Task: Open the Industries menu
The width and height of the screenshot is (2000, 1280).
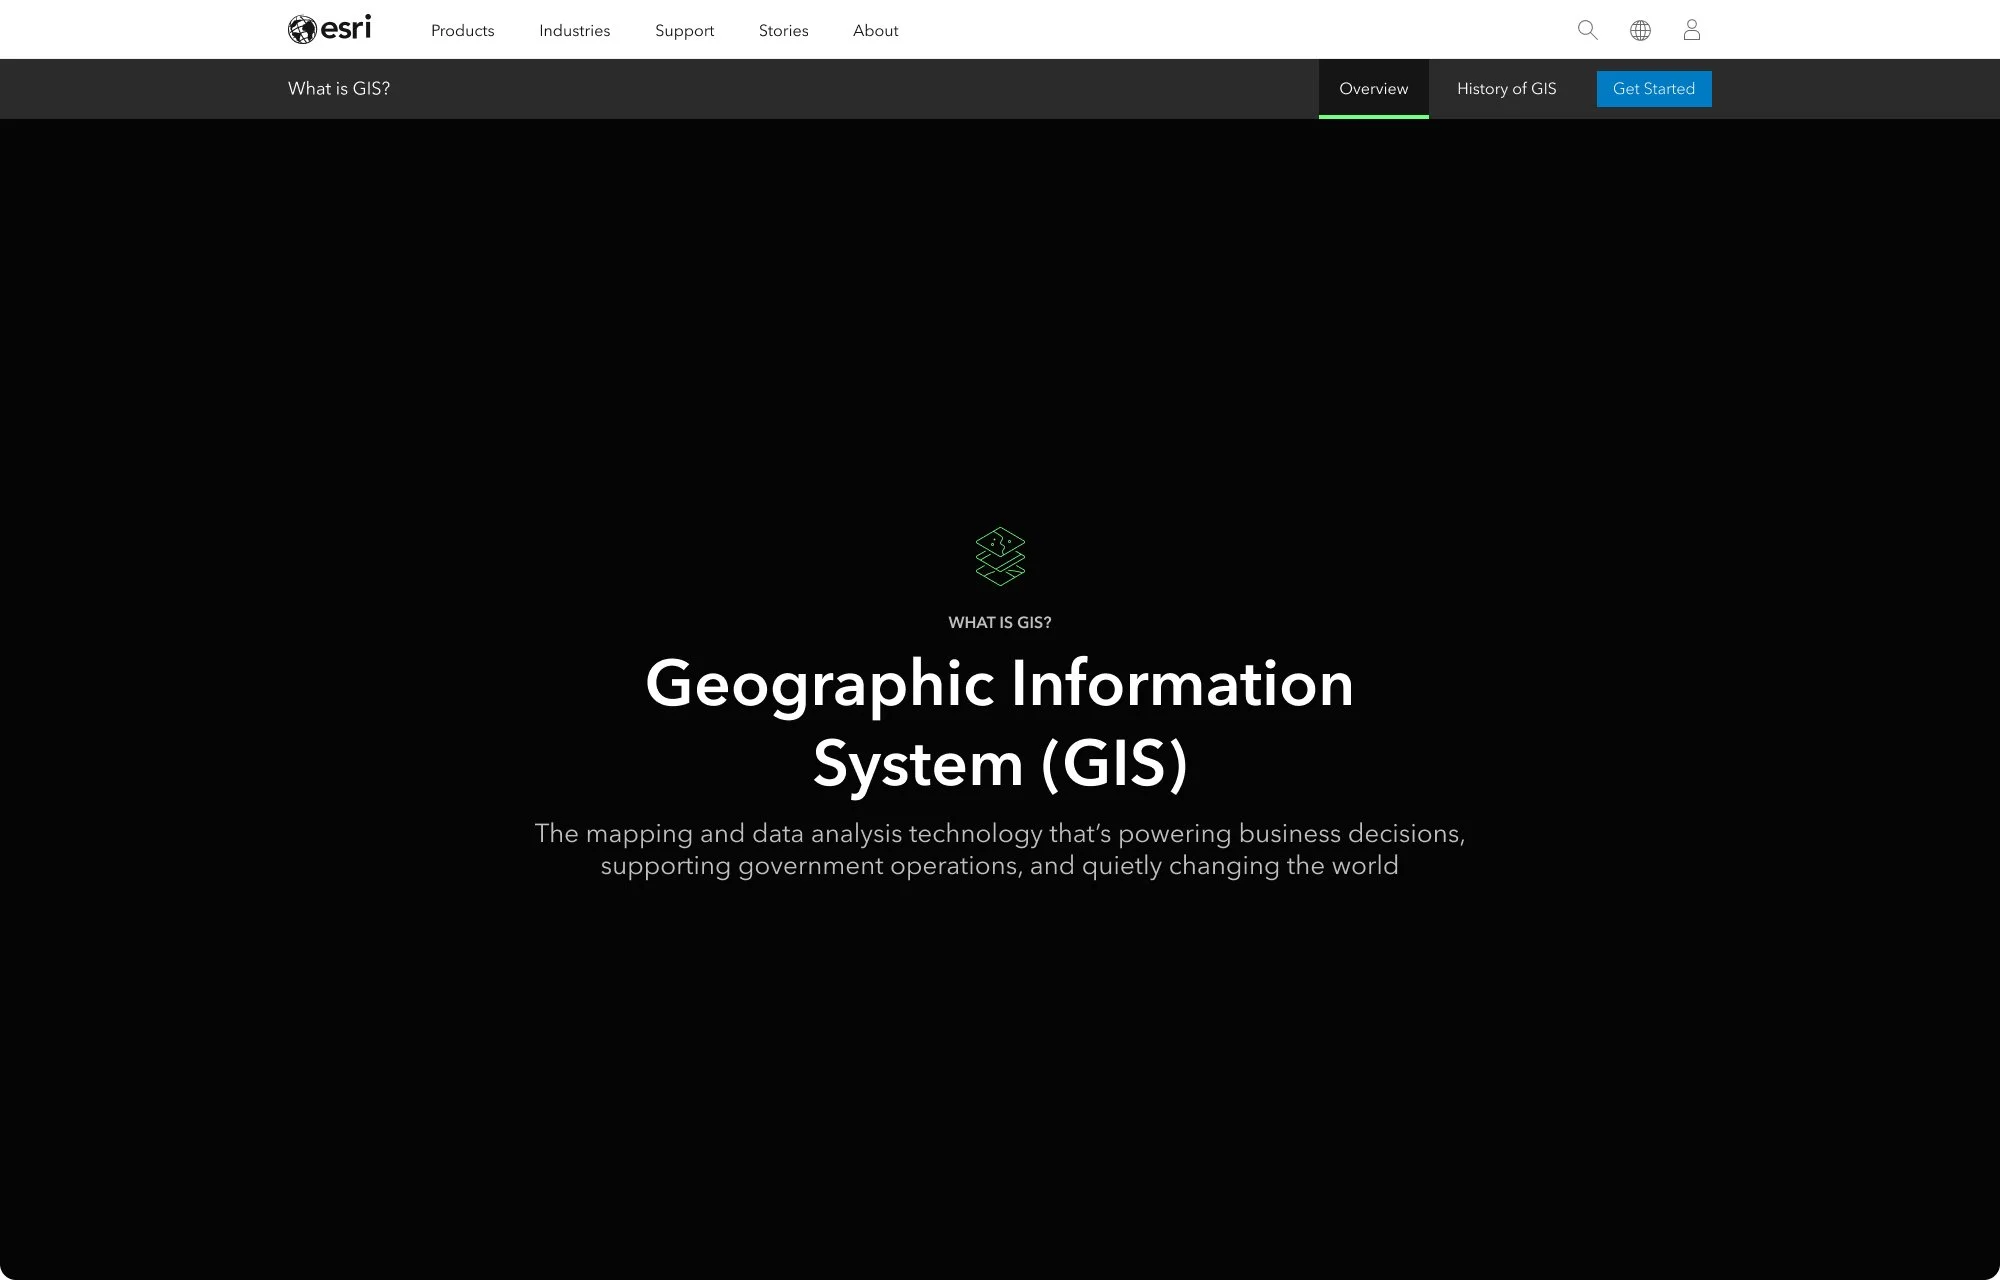Action: click(574, 30)
